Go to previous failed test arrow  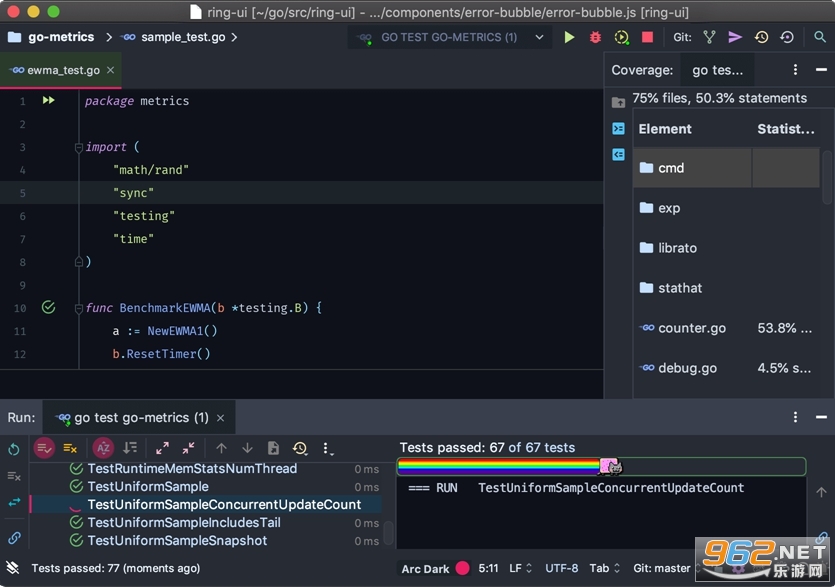(x=222, y=449)
